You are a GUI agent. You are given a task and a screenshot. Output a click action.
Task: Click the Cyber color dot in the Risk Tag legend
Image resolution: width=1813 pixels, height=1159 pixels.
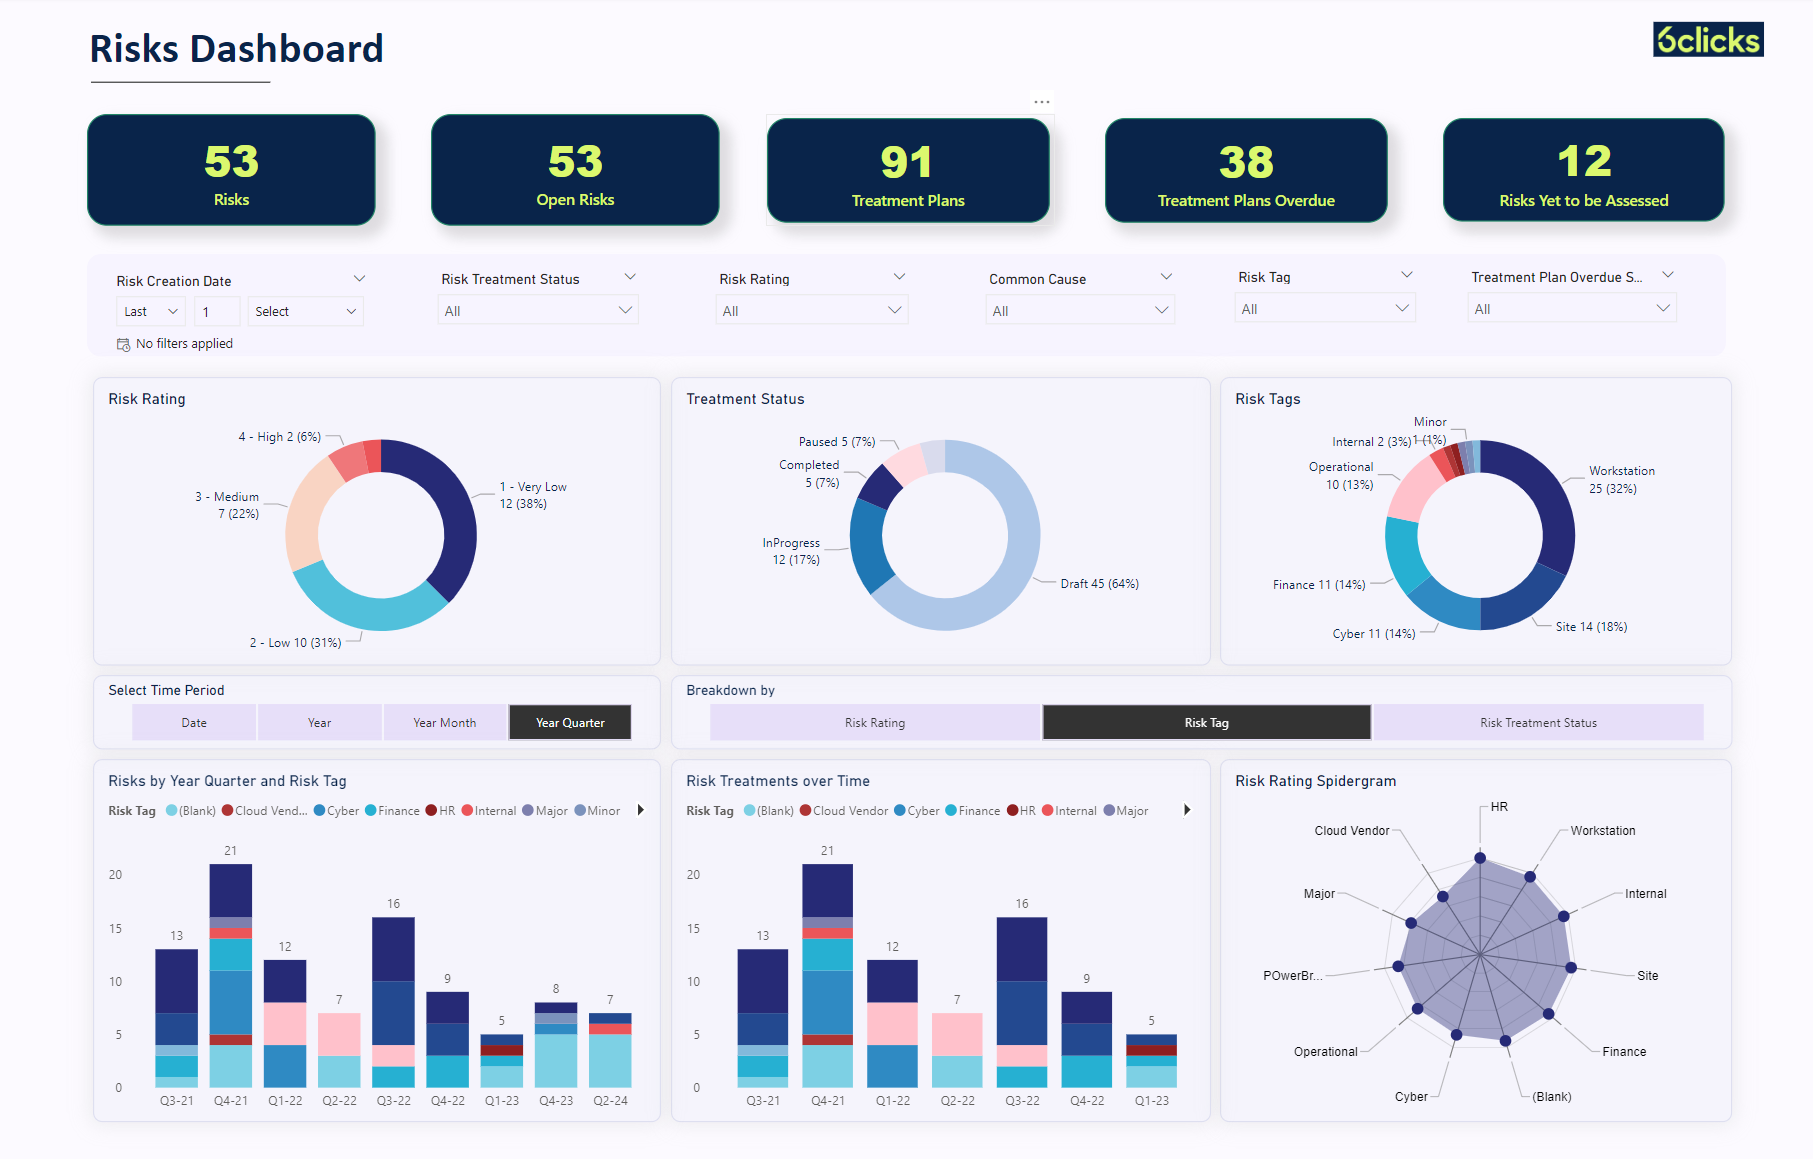point(318,810)
